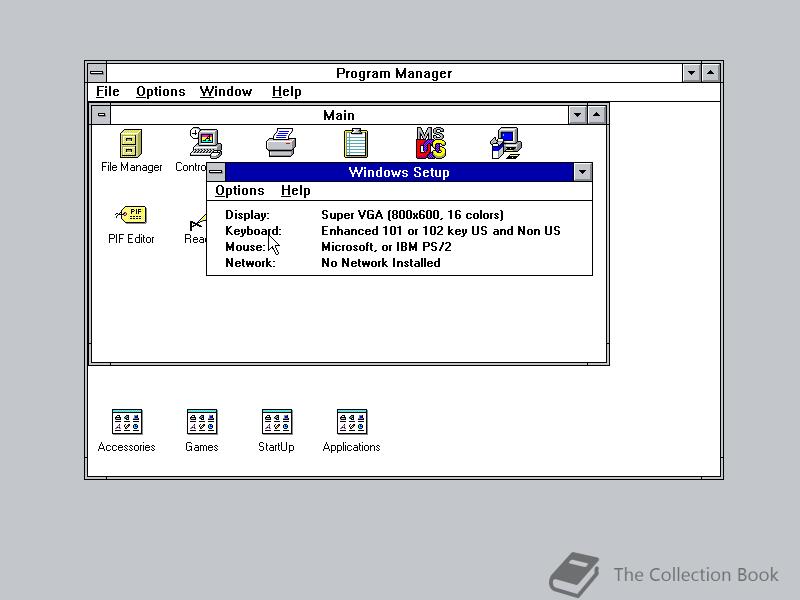Click the 'Network:' label
This screenshot has width=800, height=600.
pyautogui.click(x=250, y=263)
